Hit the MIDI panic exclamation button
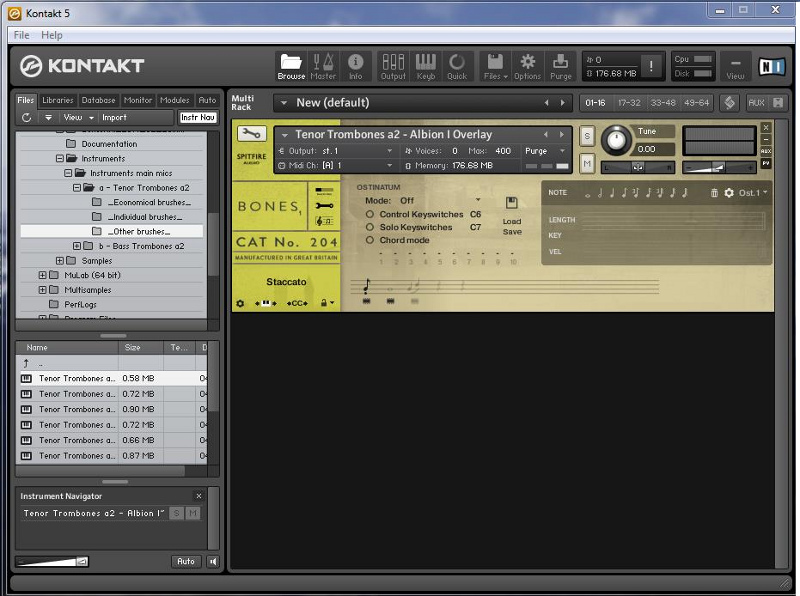 point(651,66)
